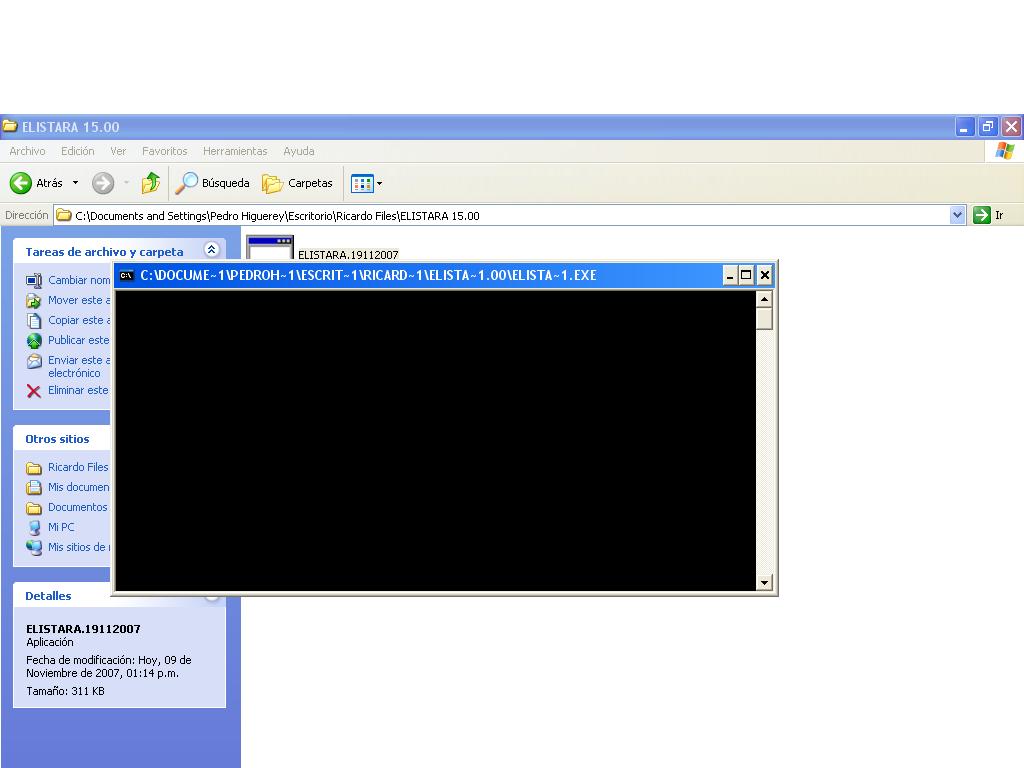The width and height of the screenshot is (1024, 768).
Task: Open the Herramientas menu
Action: pos(235,151)
